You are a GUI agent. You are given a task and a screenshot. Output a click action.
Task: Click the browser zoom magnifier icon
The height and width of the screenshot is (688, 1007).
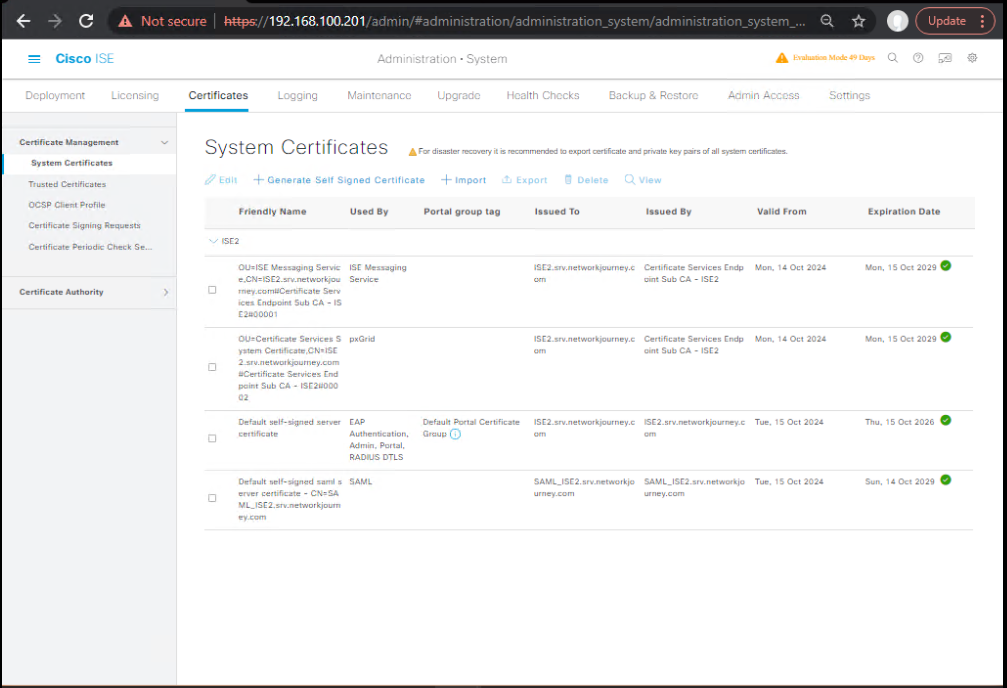pyautogui.click(x=827, y=21)
